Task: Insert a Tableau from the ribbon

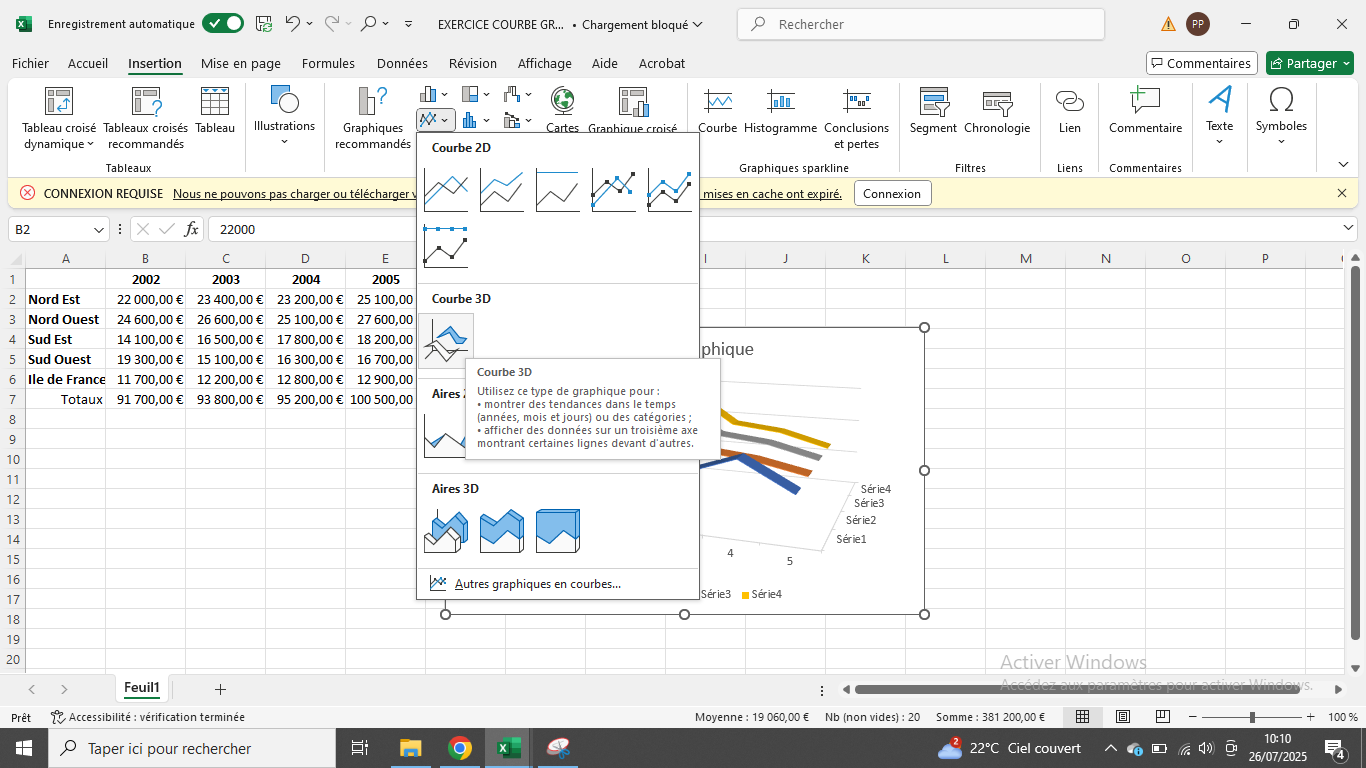Action: [x=215, y=111]
